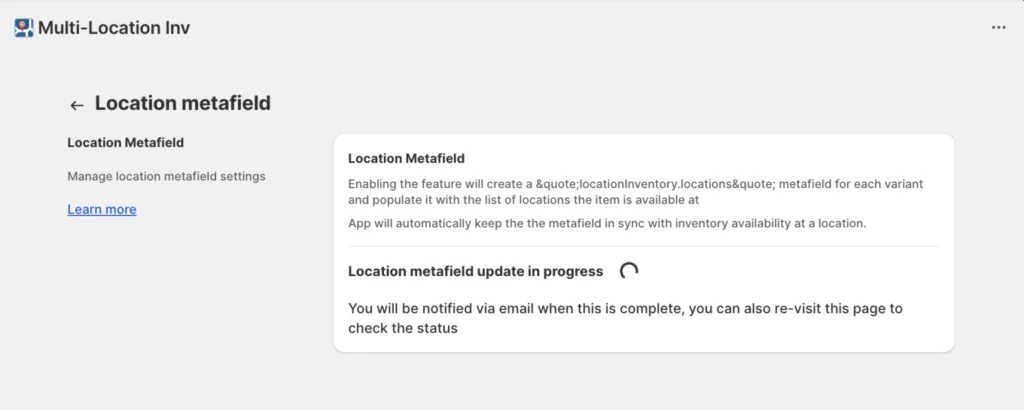1024x410 pixels.
Task: Select the Location Metafield heading inside the card
Action: pyautogui.click(x=406, y=158)
